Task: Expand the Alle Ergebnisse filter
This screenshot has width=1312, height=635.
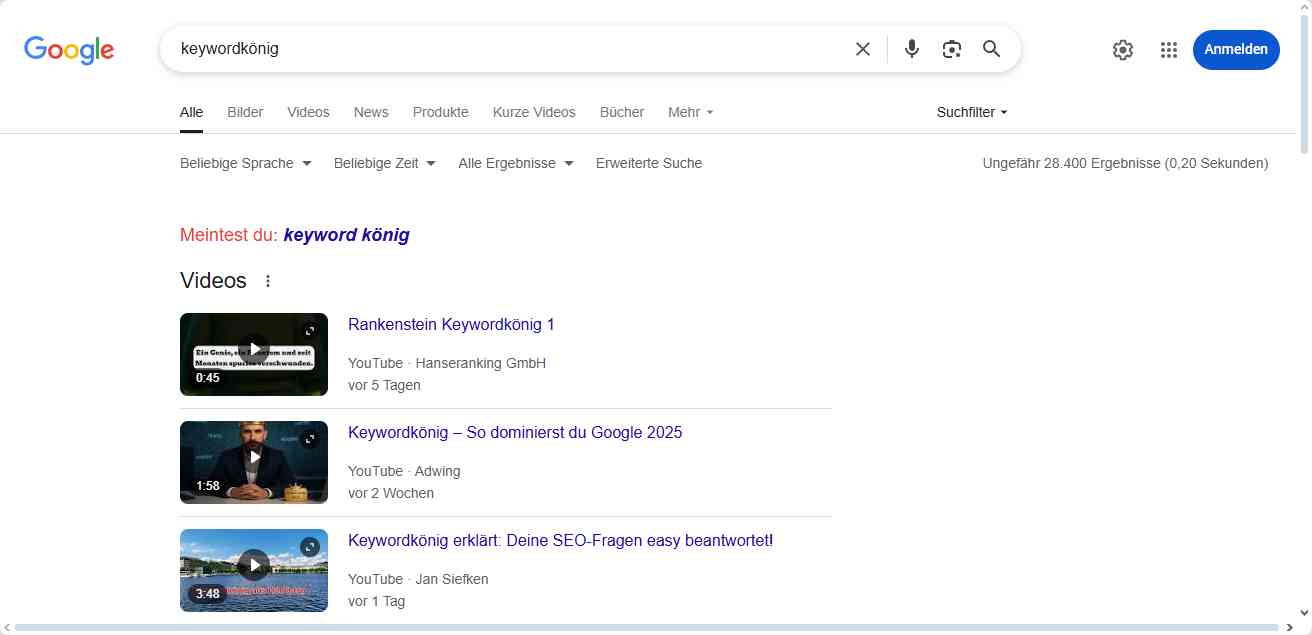Action: coord(516,163)
